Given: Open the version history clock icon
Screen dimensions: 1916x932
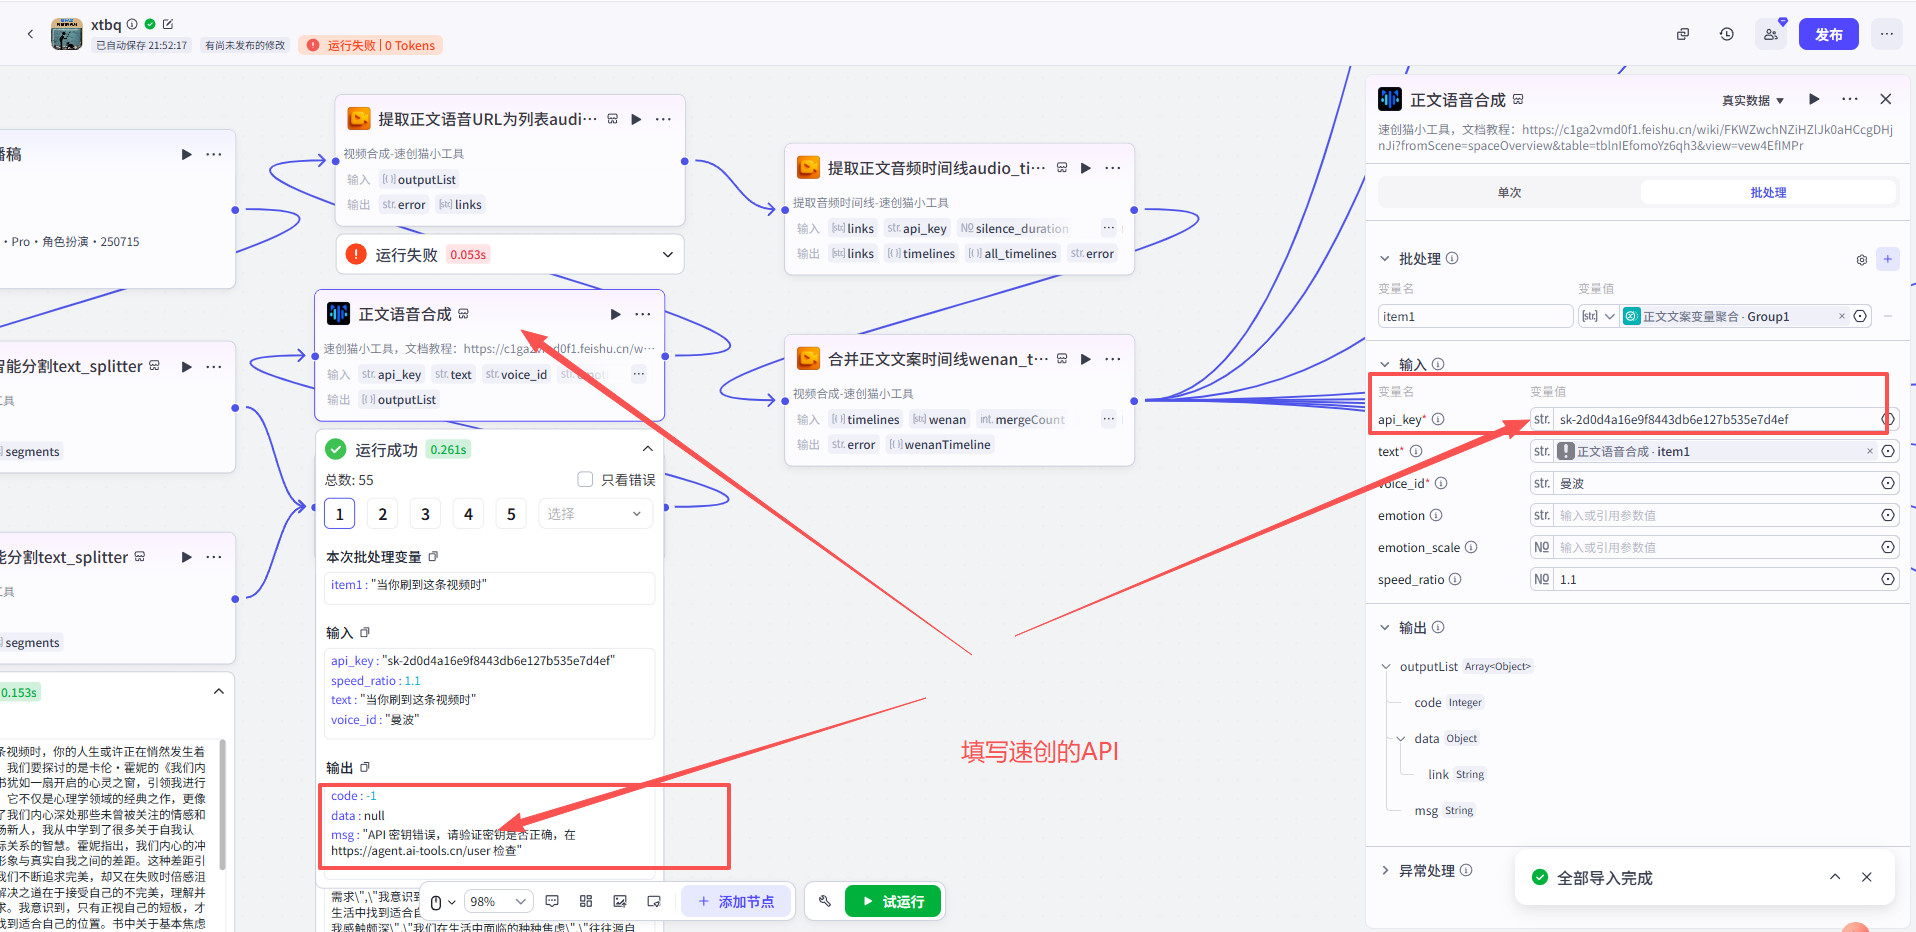Looking at the screenshot, I should tap(1726, 34).
